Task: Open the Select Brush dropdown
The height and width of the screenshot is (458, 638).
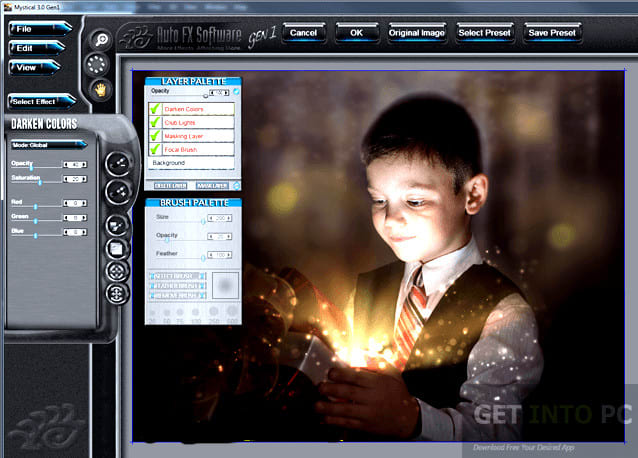Action: (x=178, y=276)
